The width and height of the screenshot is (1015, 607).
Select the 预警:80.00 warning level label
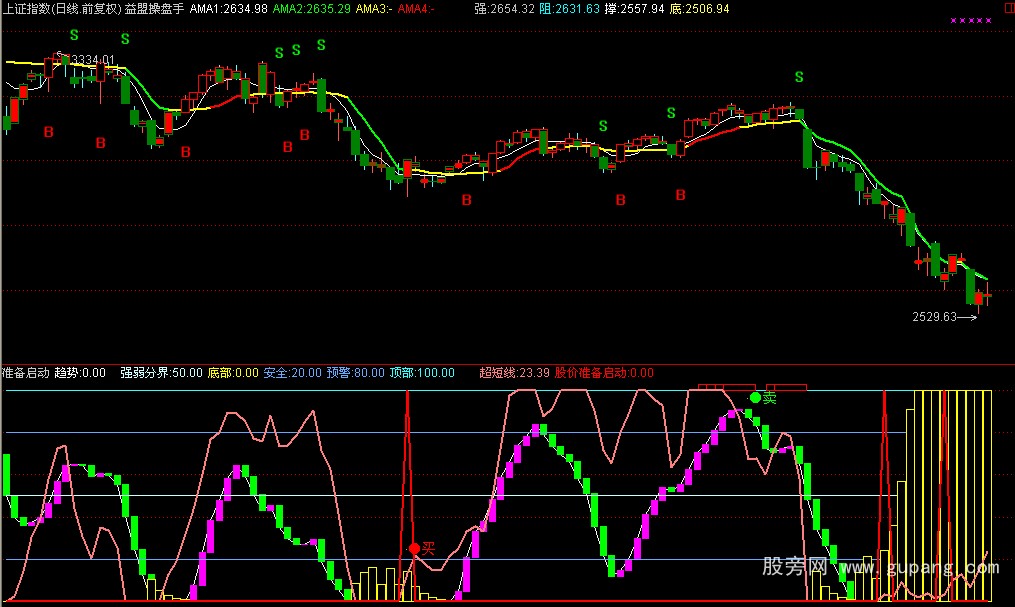[358, 373]
